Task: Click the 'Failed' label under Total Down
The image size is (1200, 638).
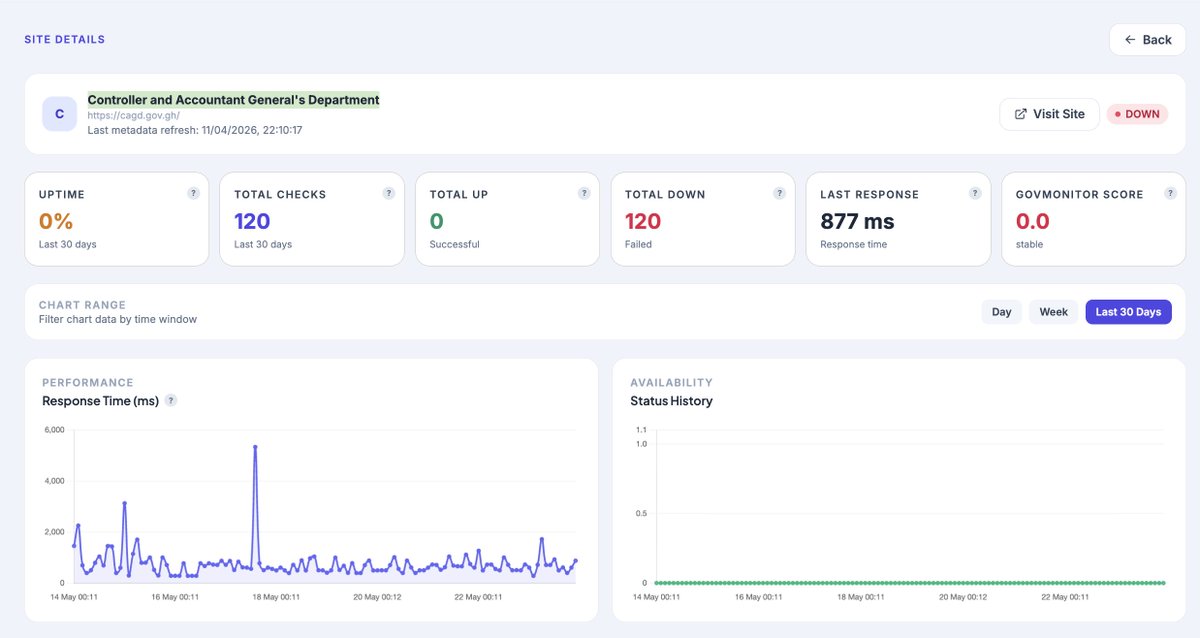Action: (x=638, y=244)
